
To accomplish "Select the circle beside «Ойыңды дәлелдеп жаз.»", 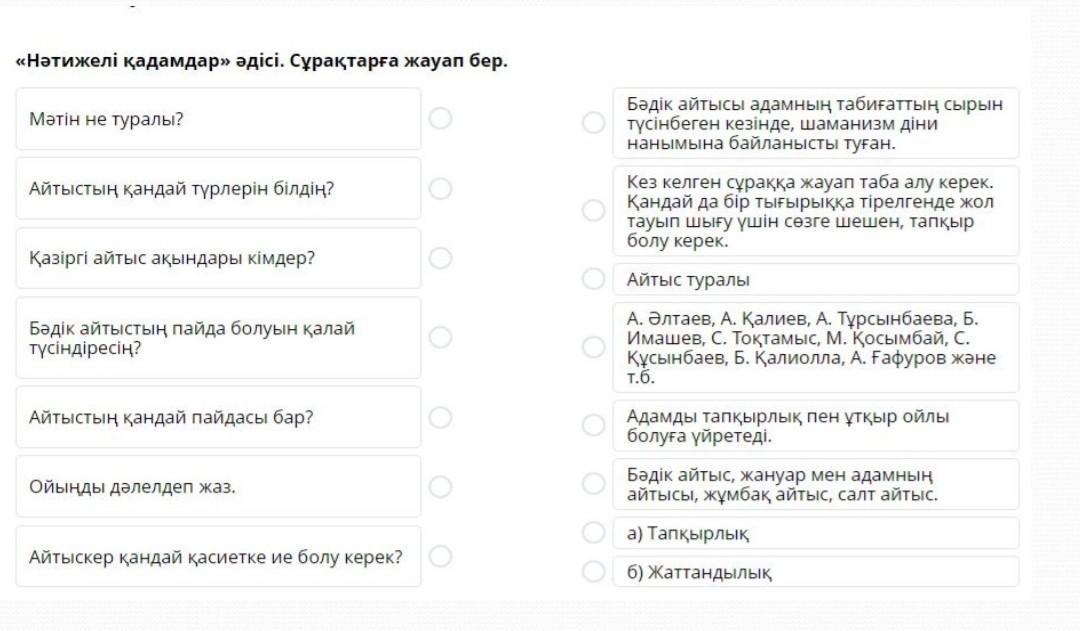I will pos(440,487).
